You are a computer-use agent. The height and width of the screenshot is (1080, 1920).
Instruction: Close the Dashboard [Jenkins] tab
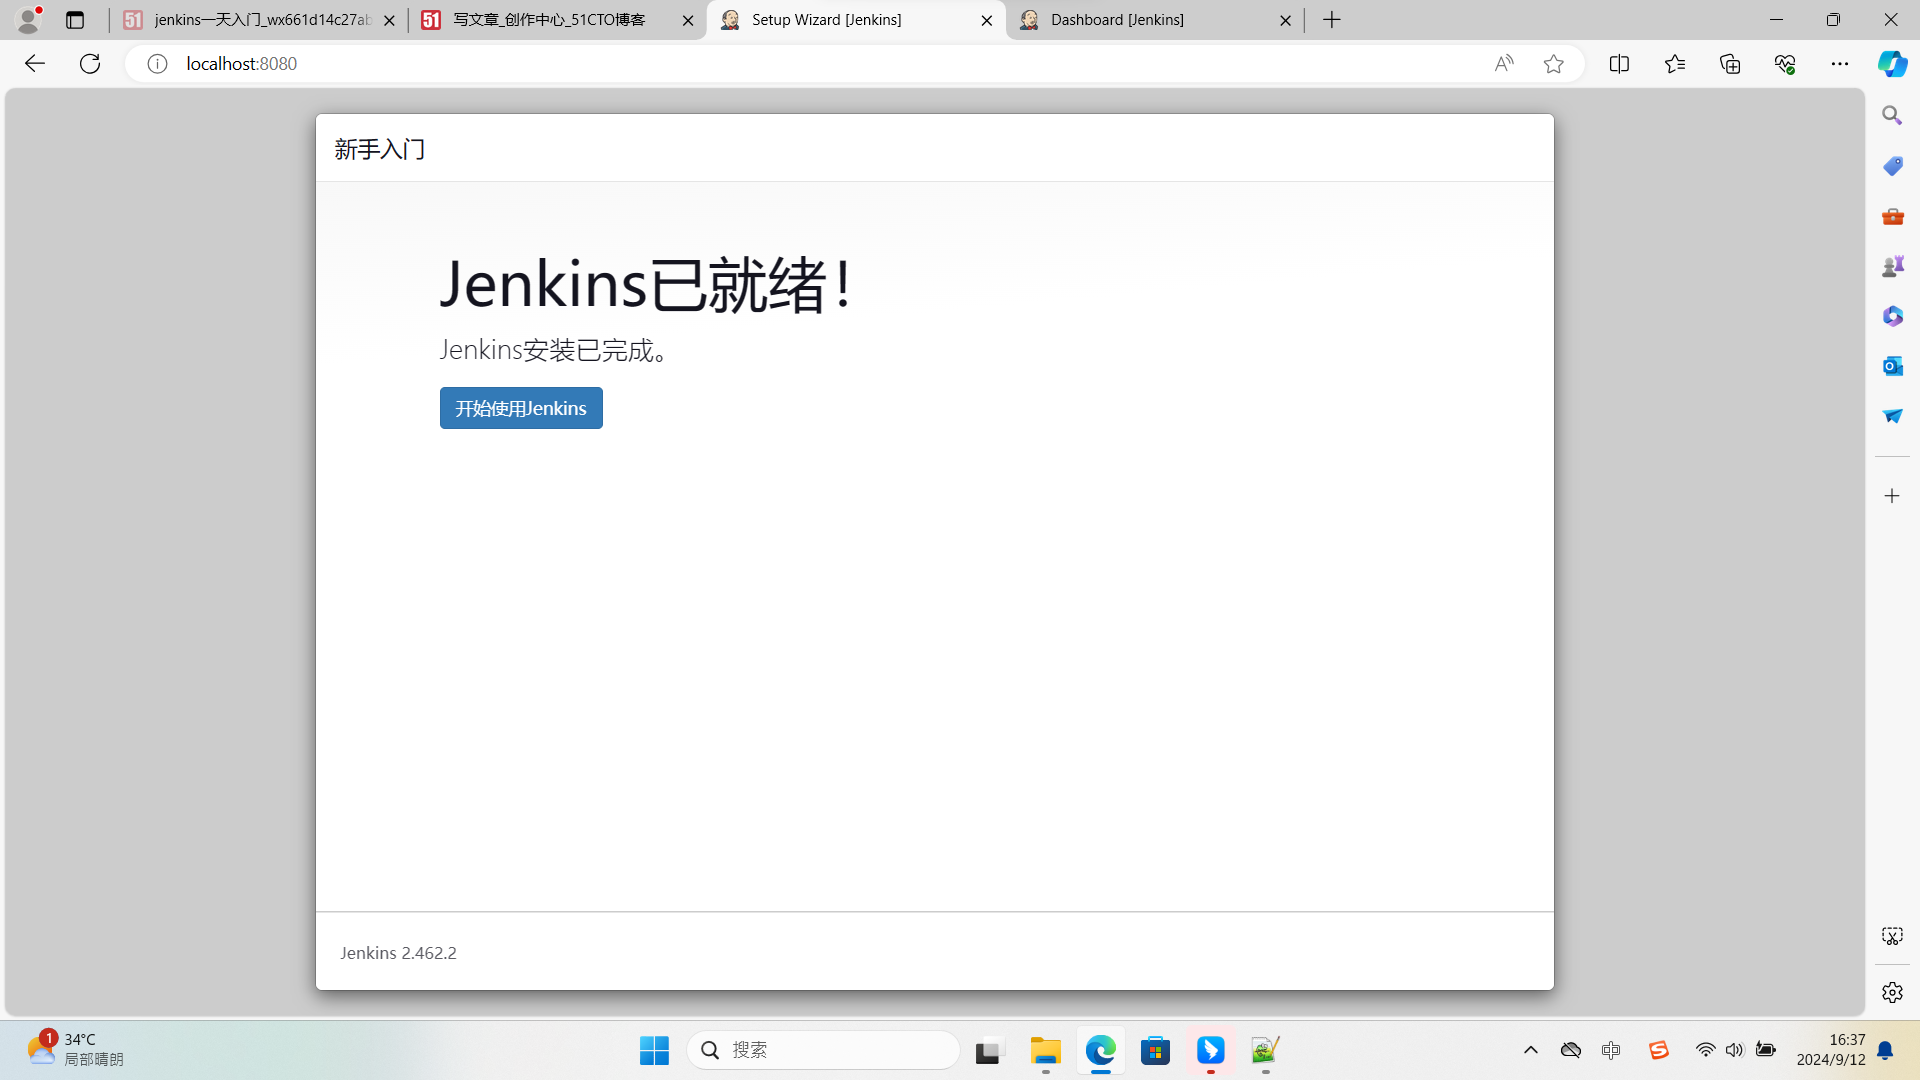[x=1285, y=20]
